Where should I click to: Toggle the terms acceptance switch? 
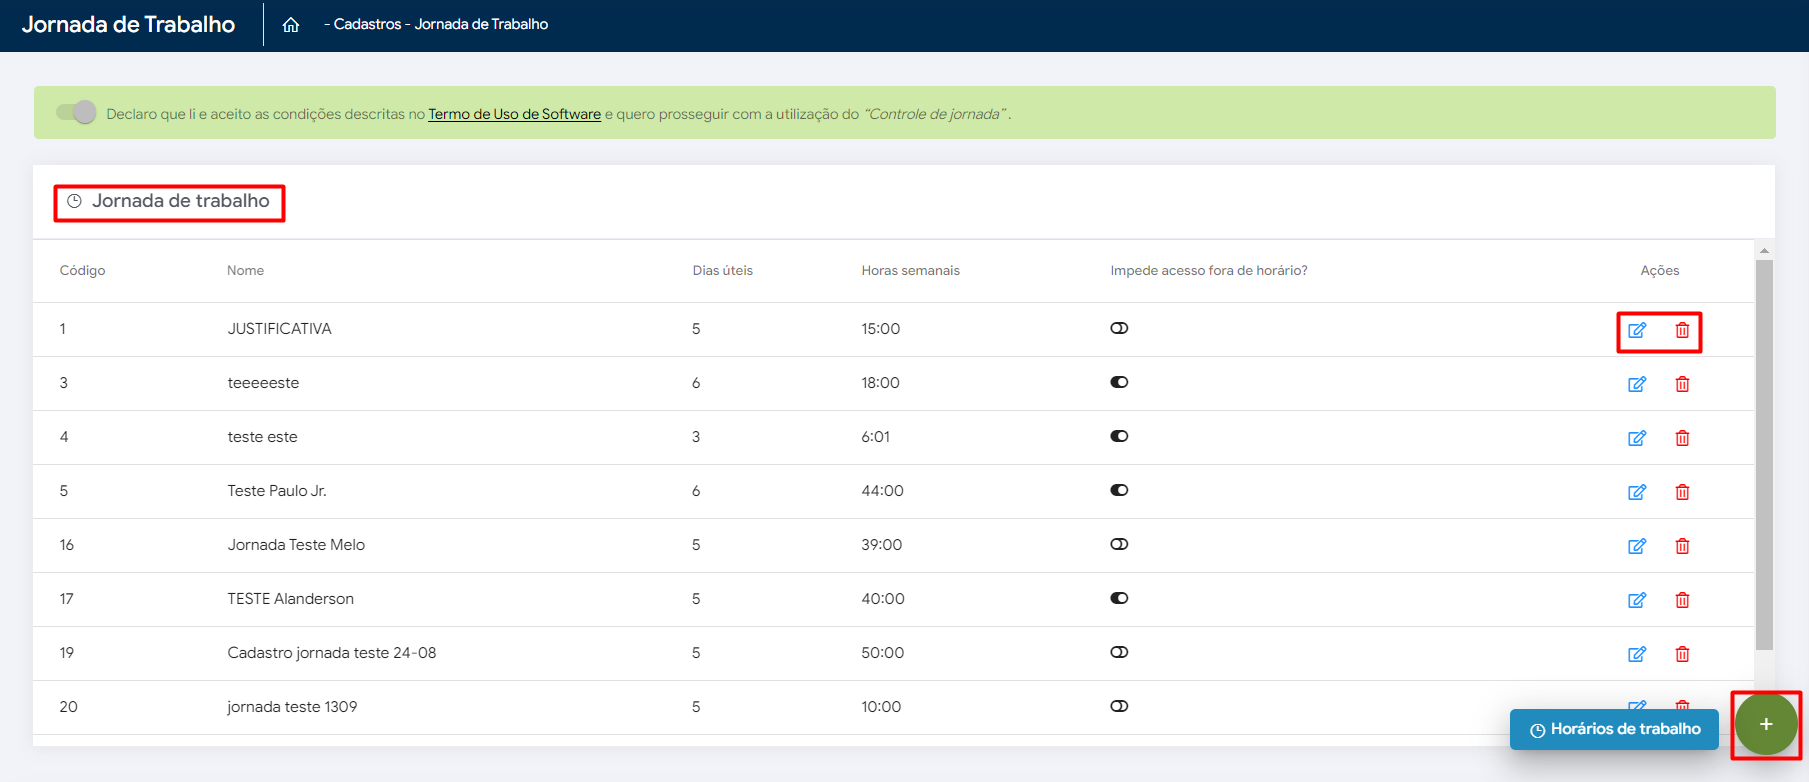(x=77, y=112)
